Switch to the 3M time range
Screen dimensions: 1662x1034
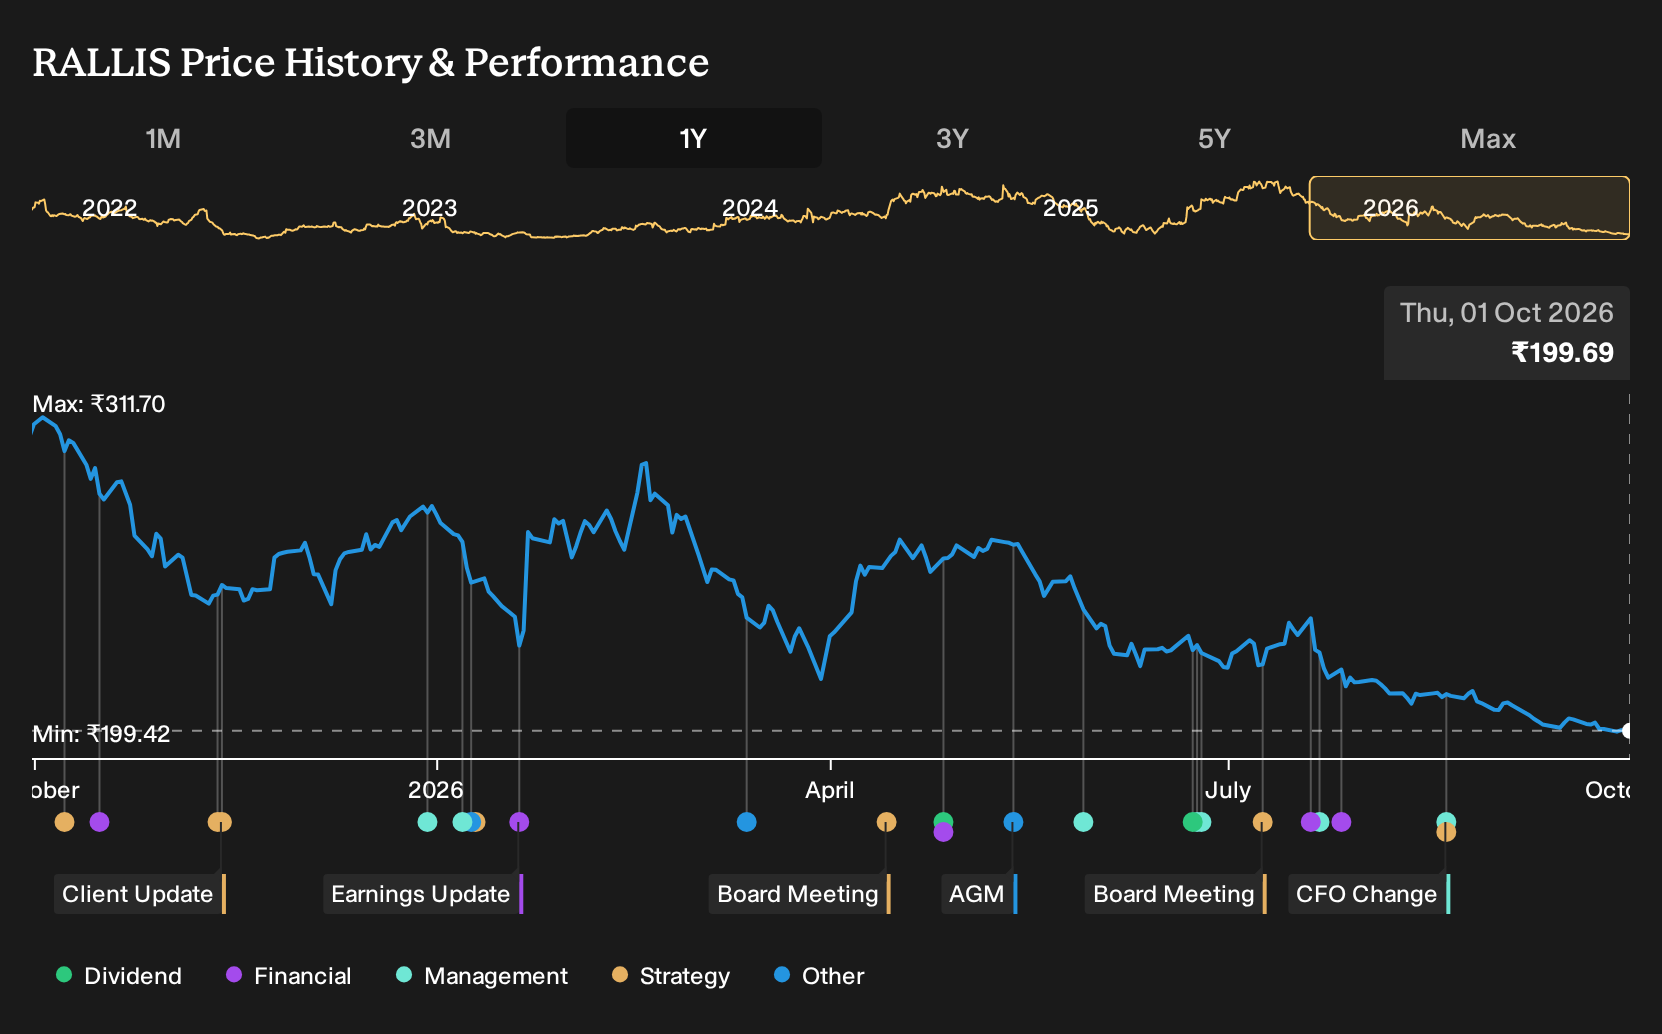(430, 138)
